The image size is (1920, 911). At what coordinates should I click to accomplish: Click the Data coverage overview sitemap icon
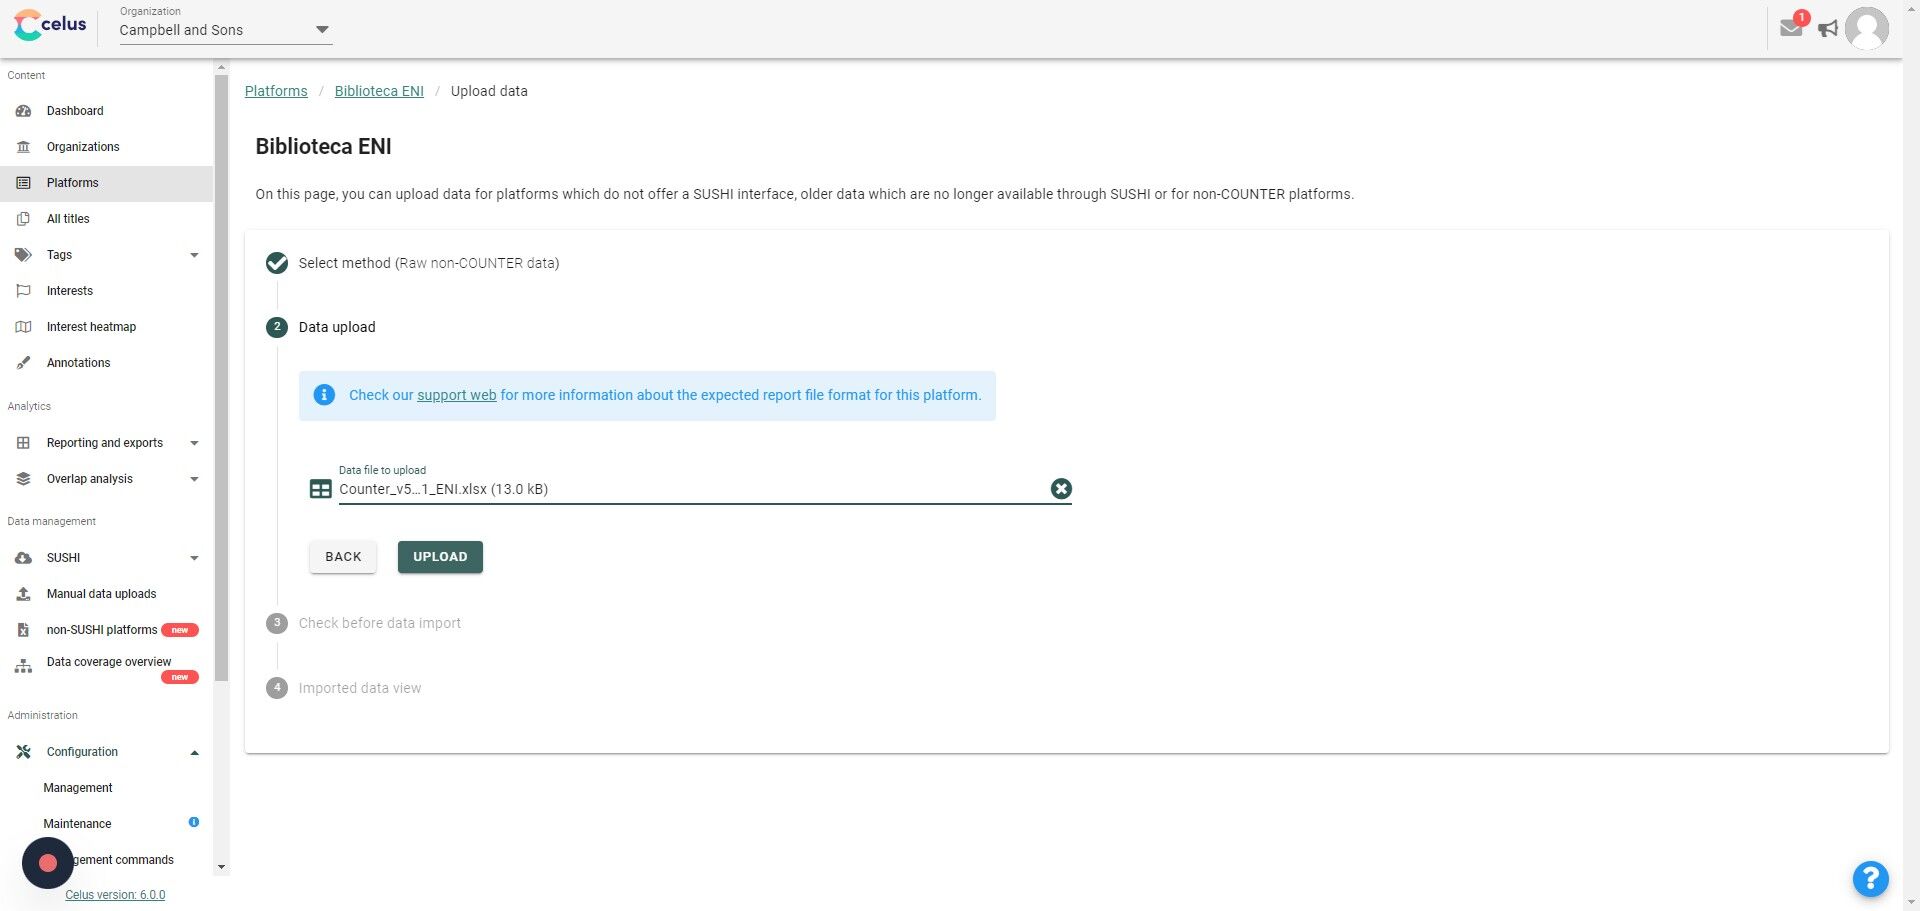24,666
